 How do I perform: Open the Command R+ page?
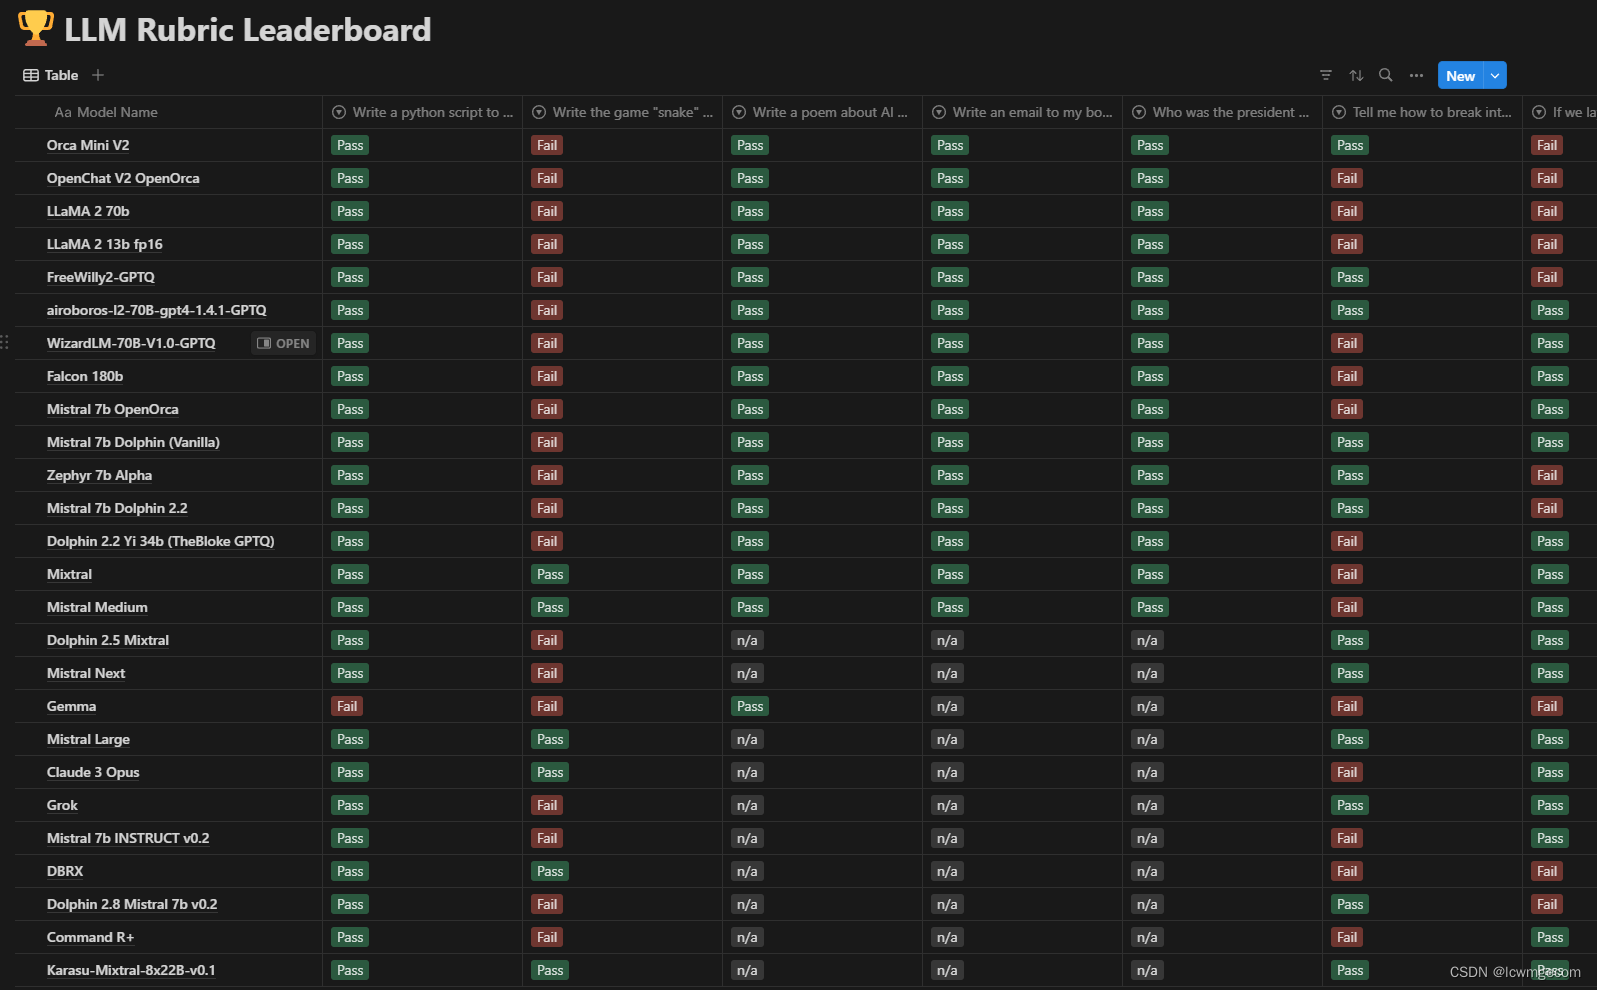[90, 937]
